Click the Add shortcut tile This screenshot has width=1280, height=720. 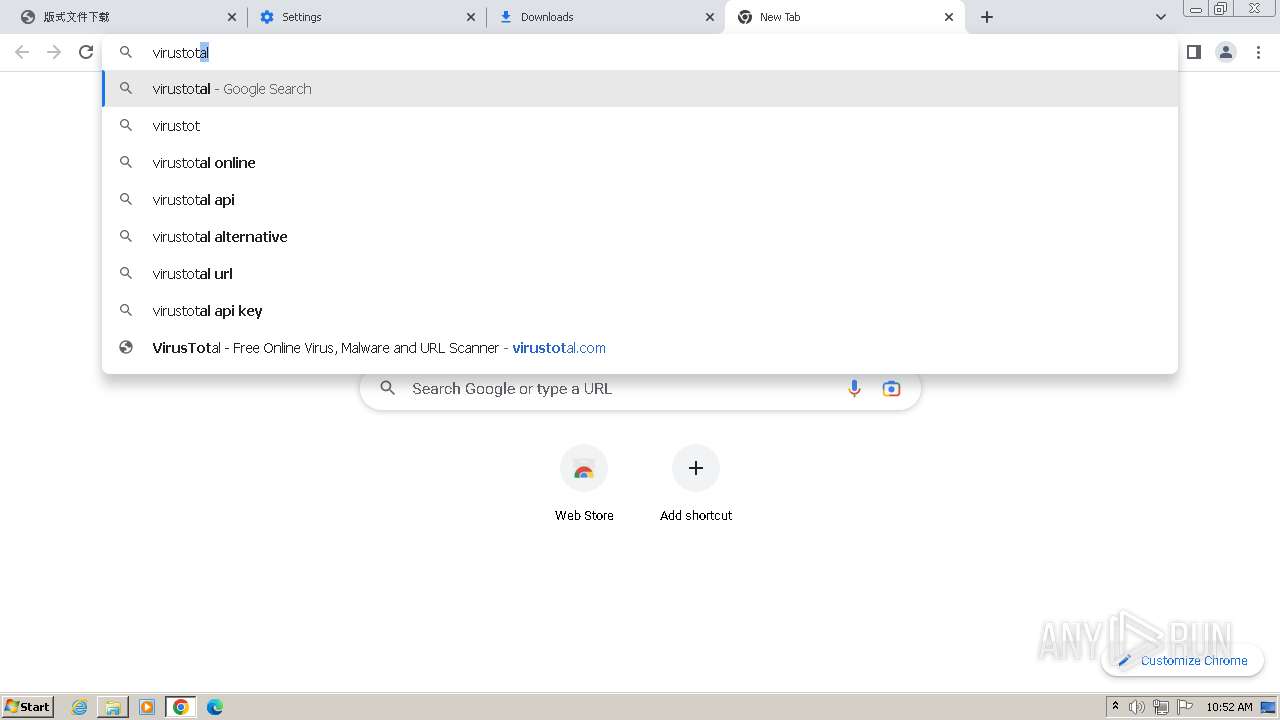click(696, 485)
